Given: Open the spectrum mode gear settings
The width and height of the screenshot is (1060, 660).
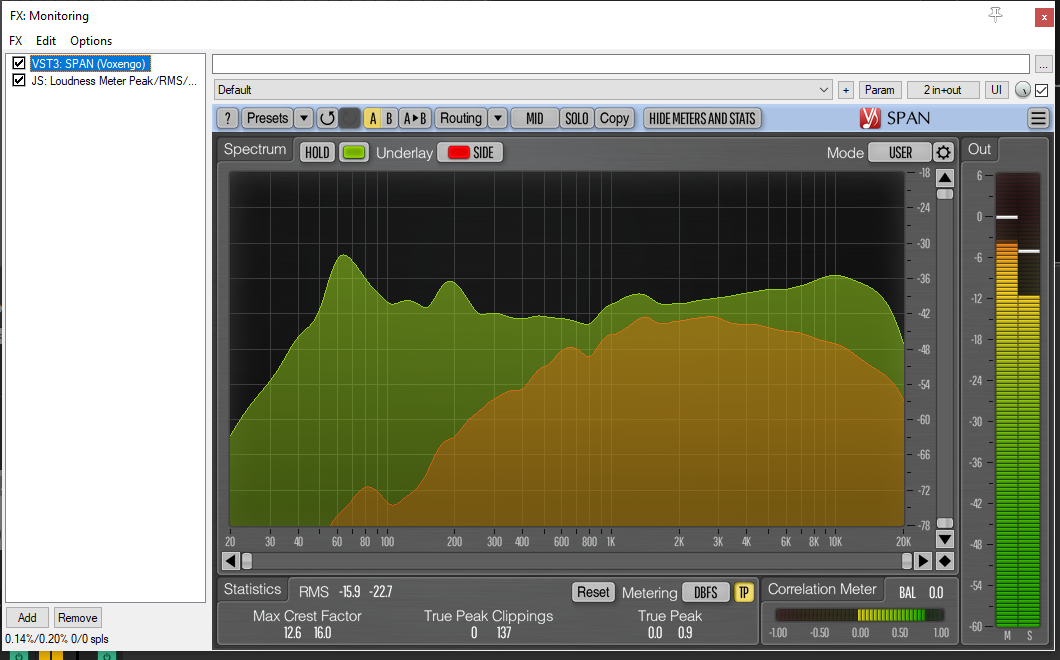Looking at the screenshot, I should tap(943, 153).
